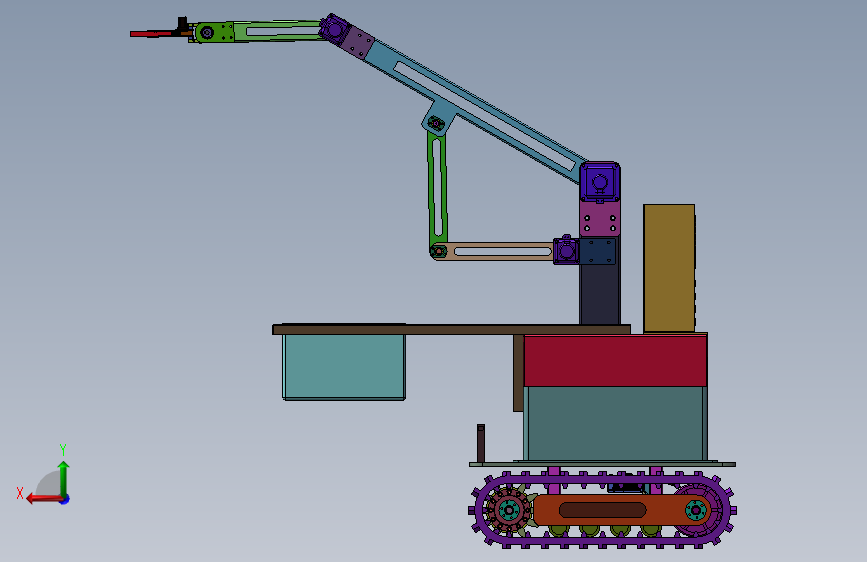Select the light teal box hanging under the platform

(x=344, y=366)
